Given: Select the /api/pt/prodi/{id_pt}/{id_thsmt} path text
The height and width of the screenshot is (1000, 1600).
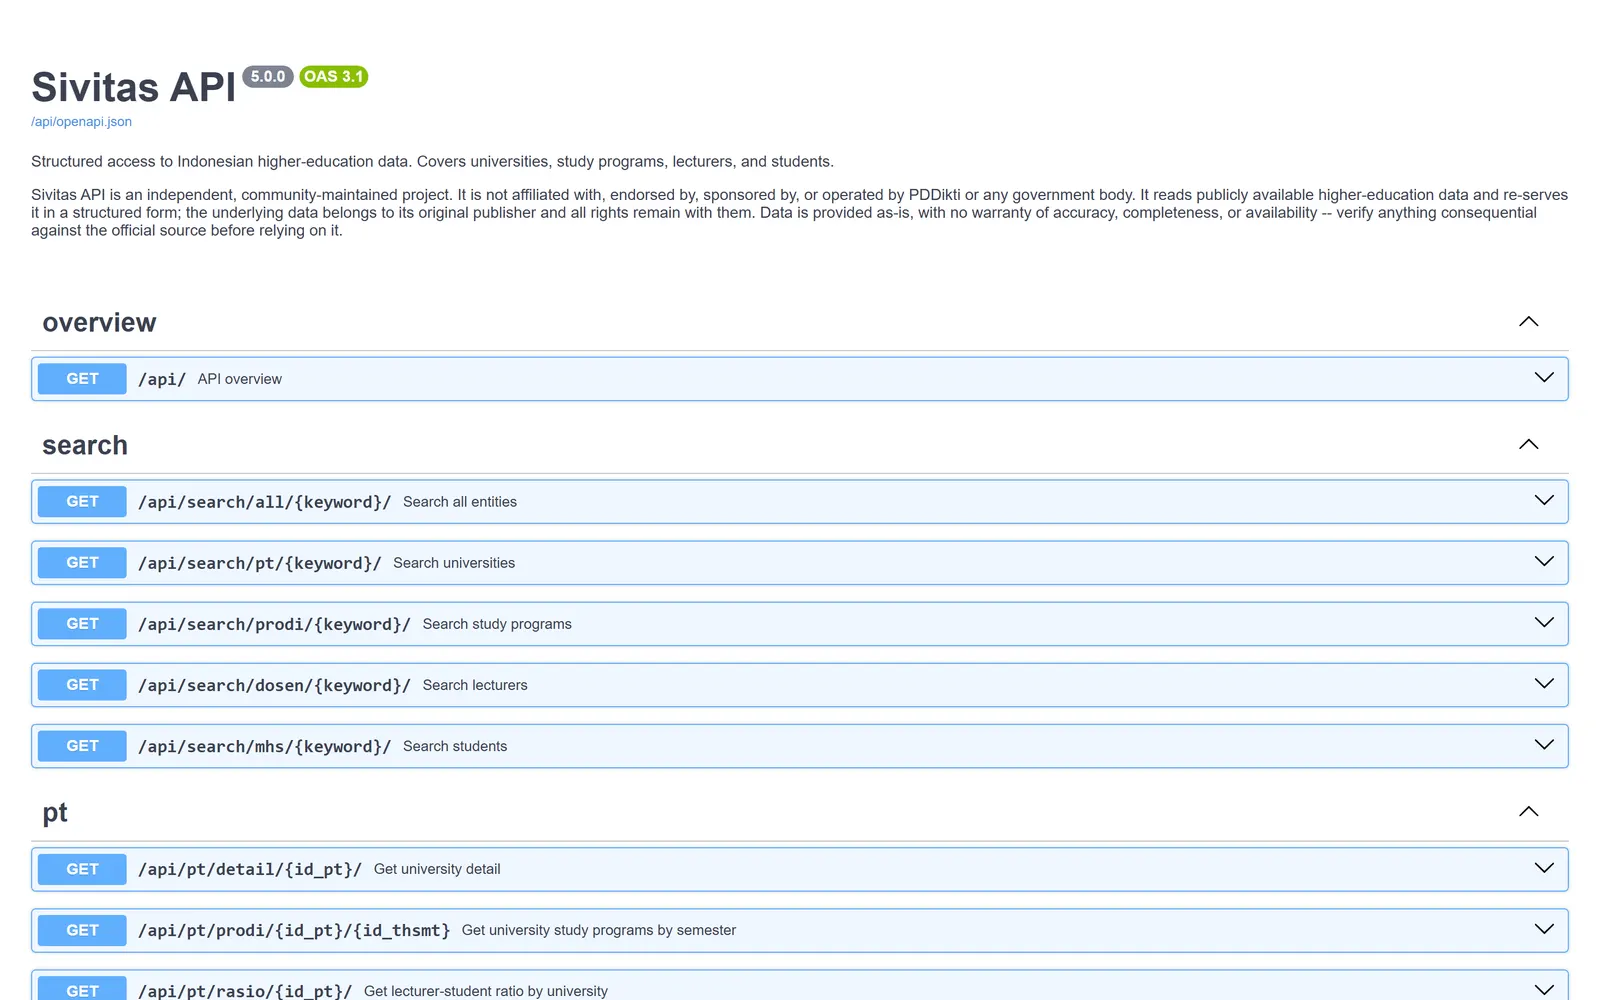Looking at the screenshot, I should 294,930.
